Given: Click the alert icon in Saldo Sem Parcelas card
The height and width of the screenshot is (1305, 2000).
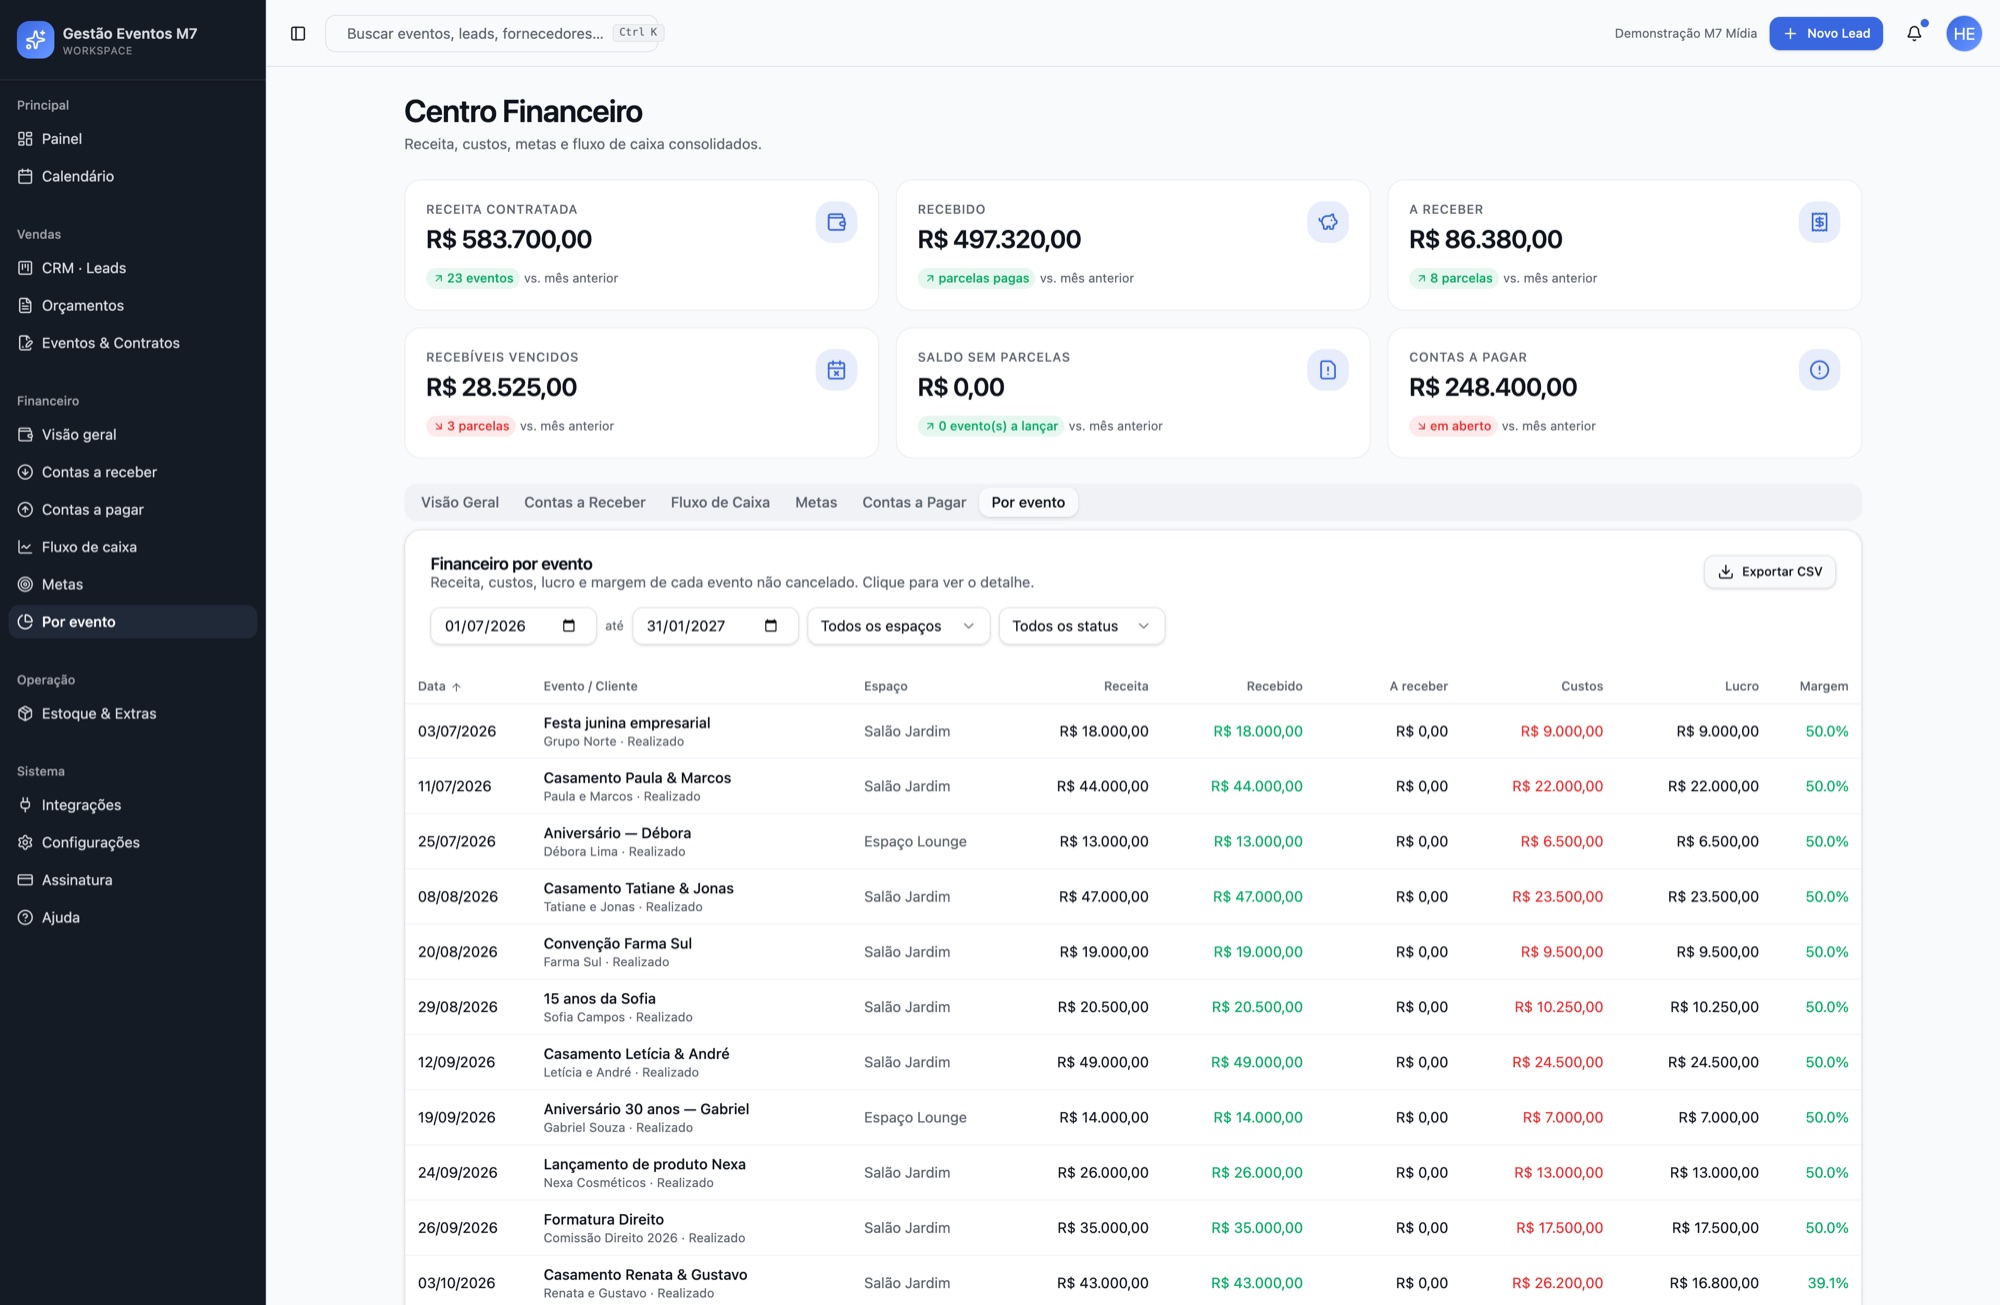Looking at the screenshot, I should pyautogui.click(x=1328, y=370).
